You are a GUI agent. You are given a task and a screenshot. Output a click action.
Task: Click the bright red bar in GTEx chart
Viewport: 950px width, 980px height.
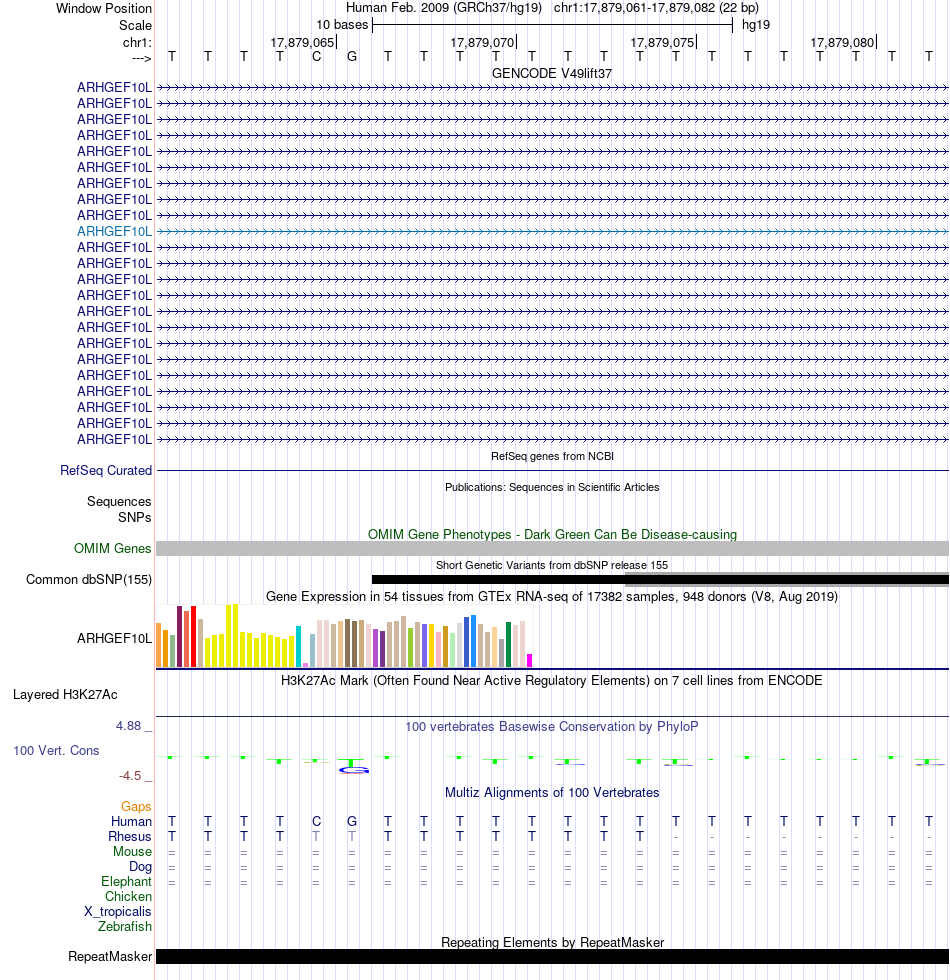point(194,636)
